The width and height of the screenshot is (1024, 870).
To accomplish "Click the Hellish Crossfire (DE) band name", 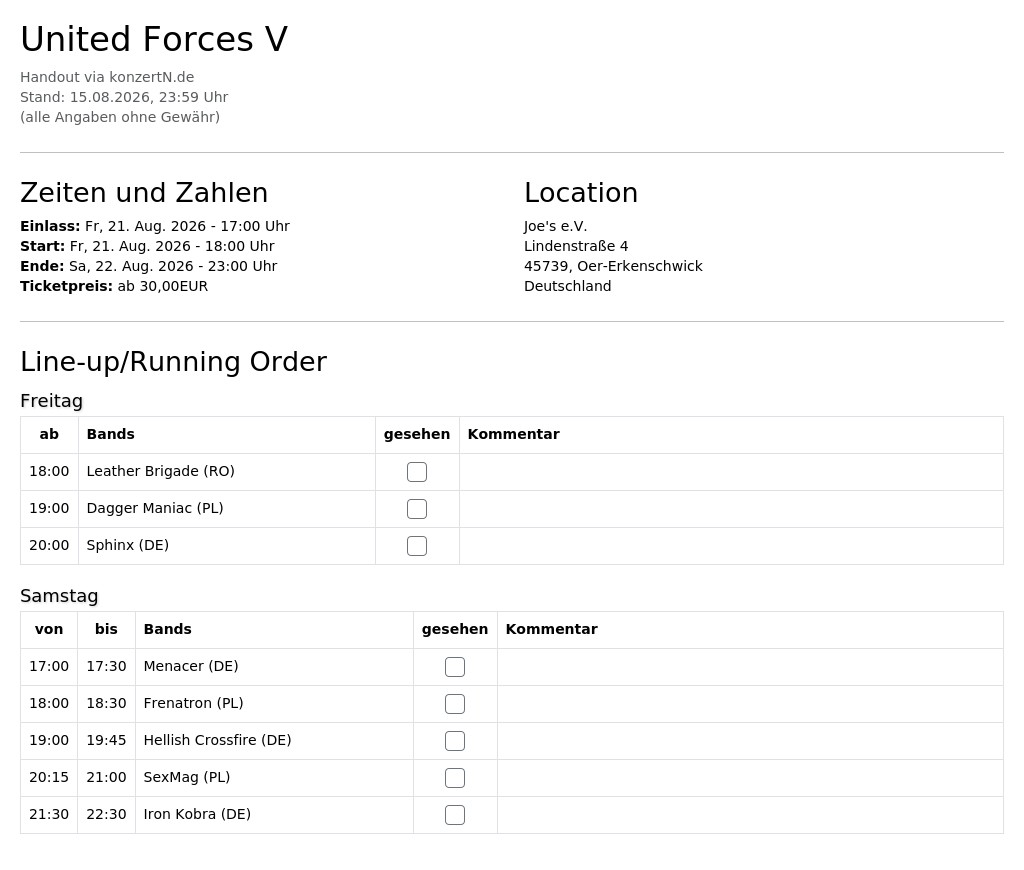I will point(217,740).
